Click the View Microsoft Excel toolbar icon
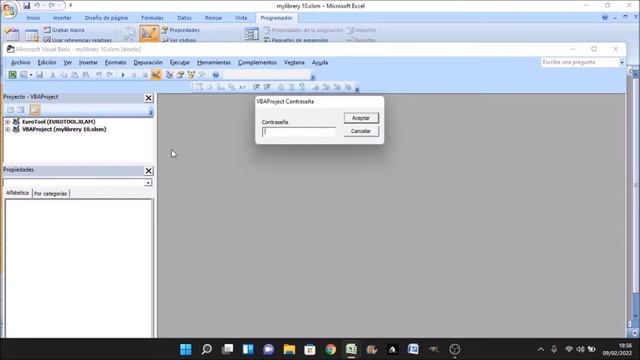 (13, 75)
